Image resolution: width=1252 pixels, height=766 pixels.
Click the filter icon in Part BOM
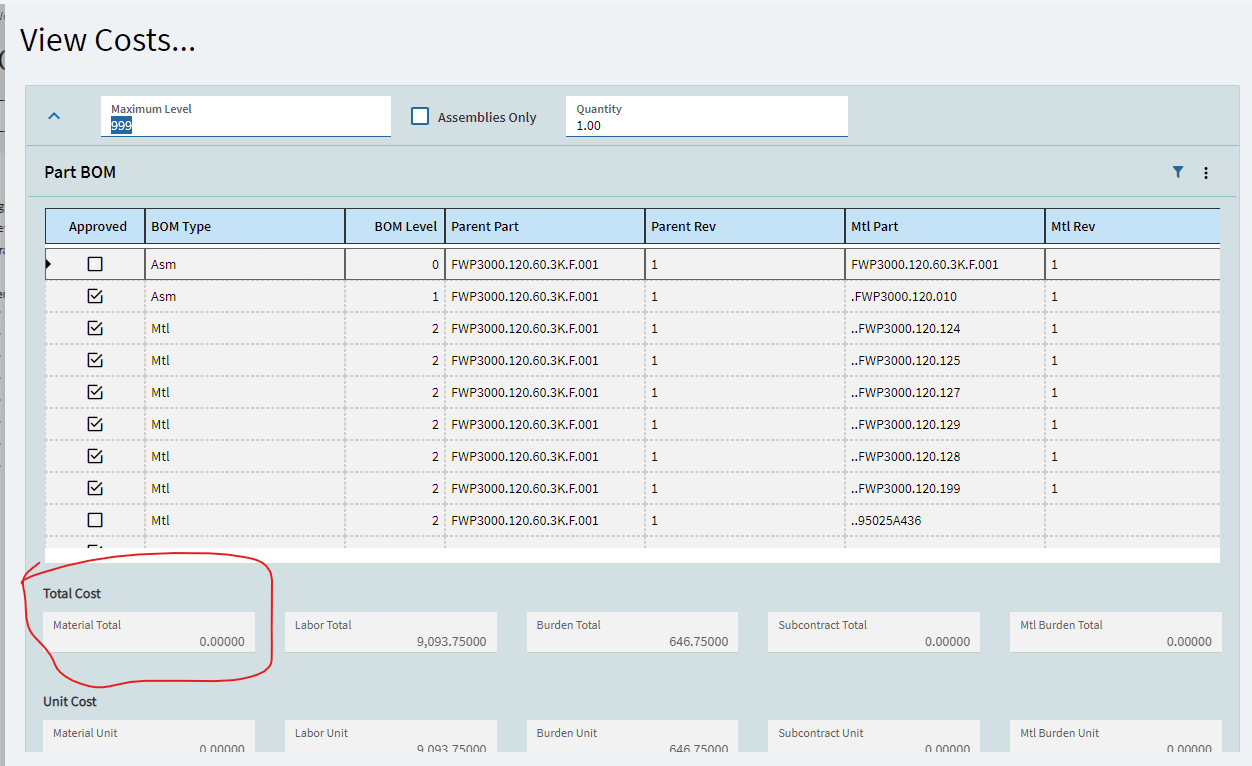click(1178, 172)
